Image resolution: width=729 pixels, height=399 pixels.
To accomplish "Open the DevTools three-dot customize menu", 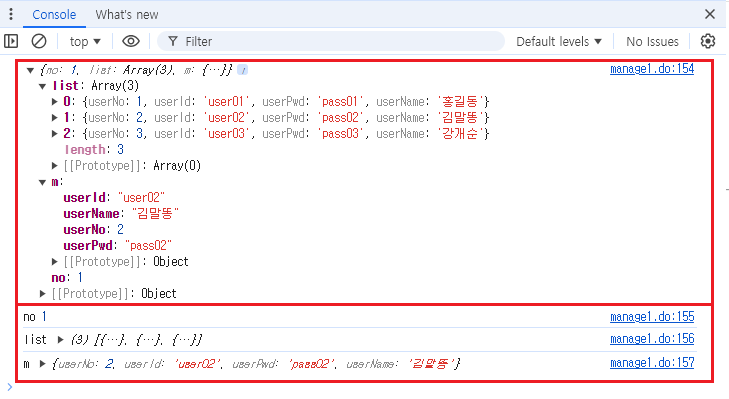I will click(11, 14).
